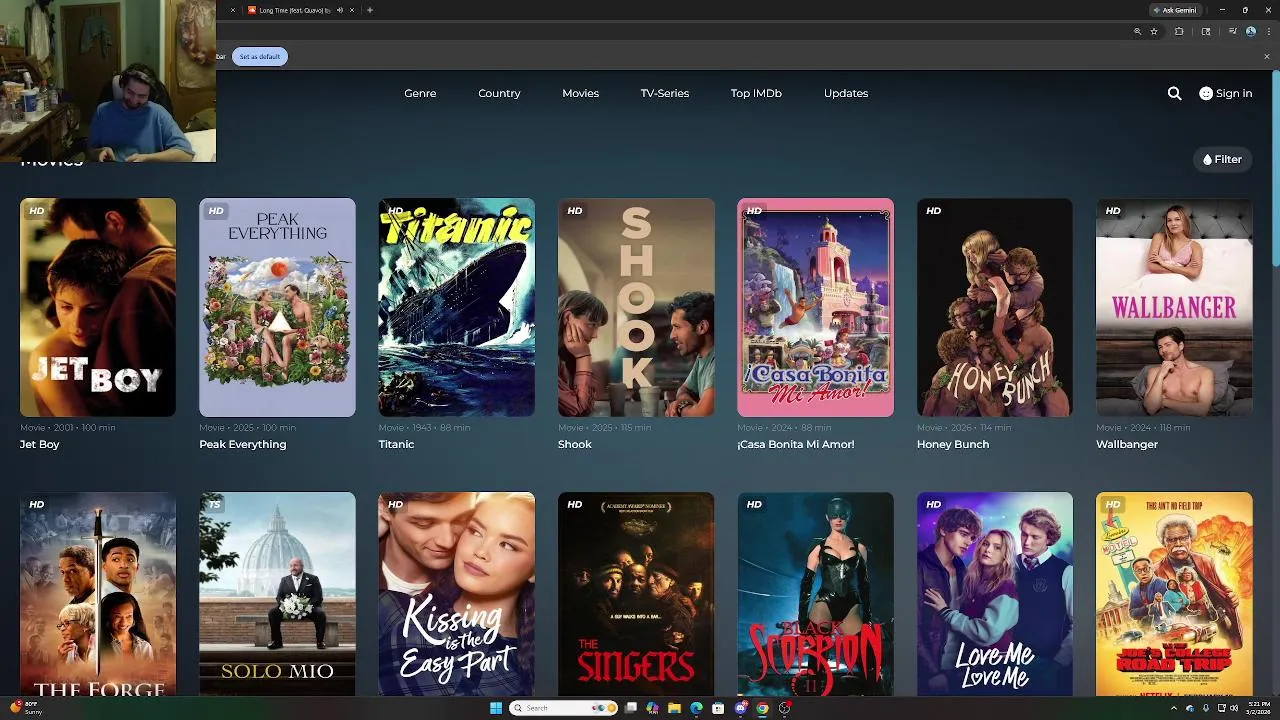Open the Updates menu item
1280x720 pixels.
click(x=846, y=93)
